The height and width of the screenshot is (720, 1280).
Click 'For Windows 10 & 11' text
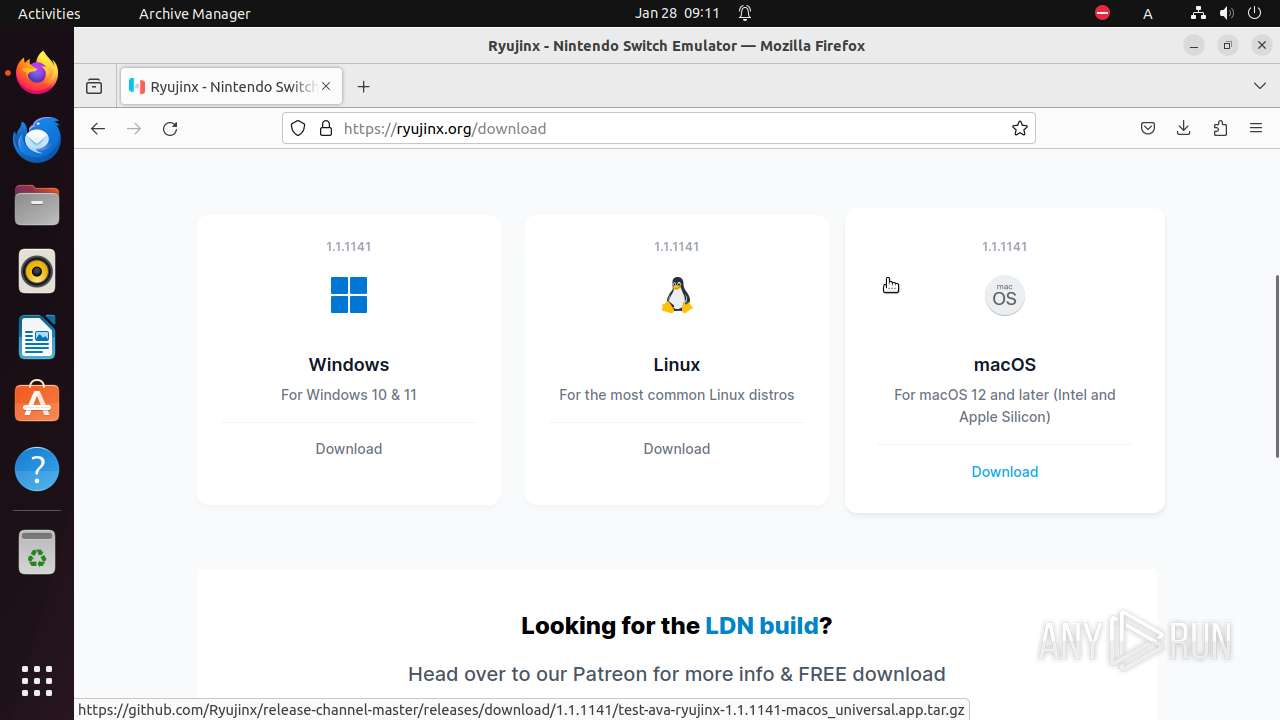[x=349, y=395]
